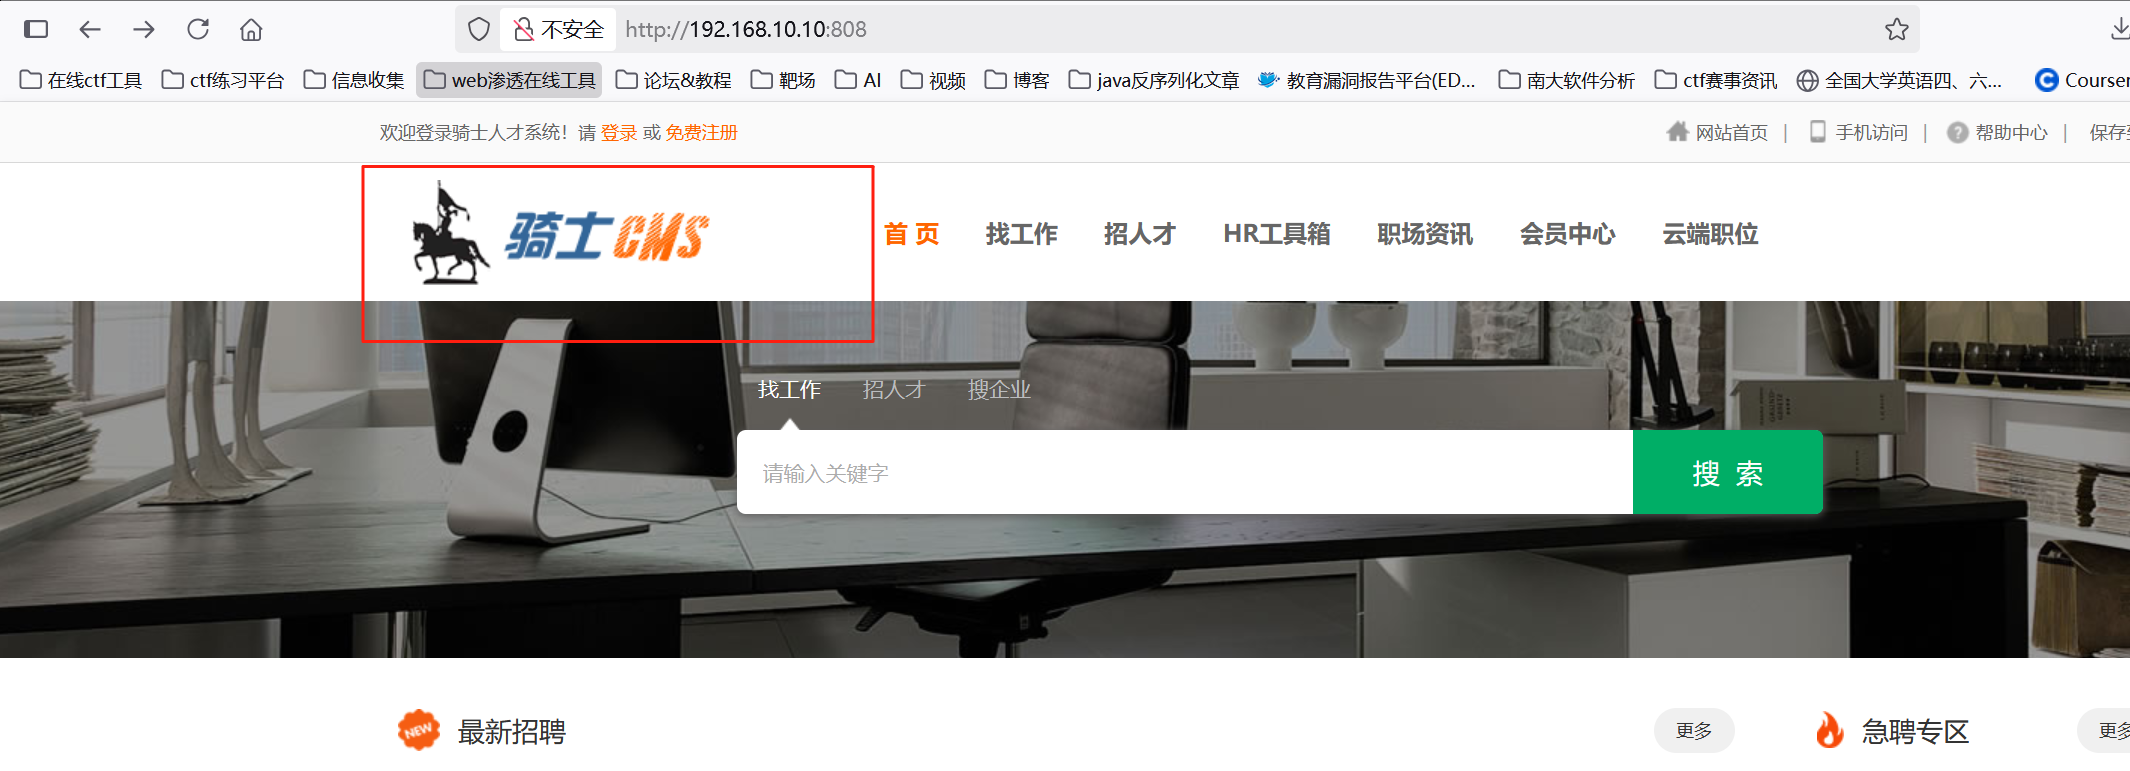Open AI bookmark folder
Viewport: 2130px width, 771px height.
tap(858, 80)
